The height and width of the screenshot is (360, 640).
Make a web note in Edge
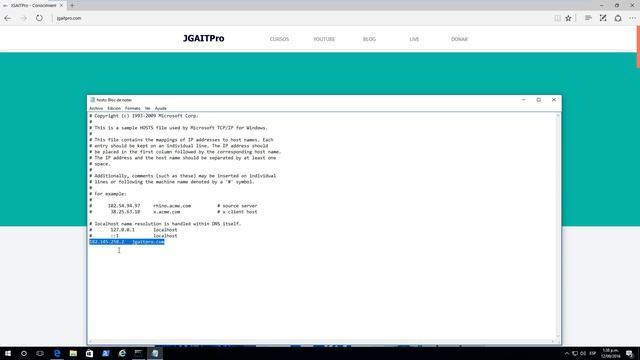[603, 18]
